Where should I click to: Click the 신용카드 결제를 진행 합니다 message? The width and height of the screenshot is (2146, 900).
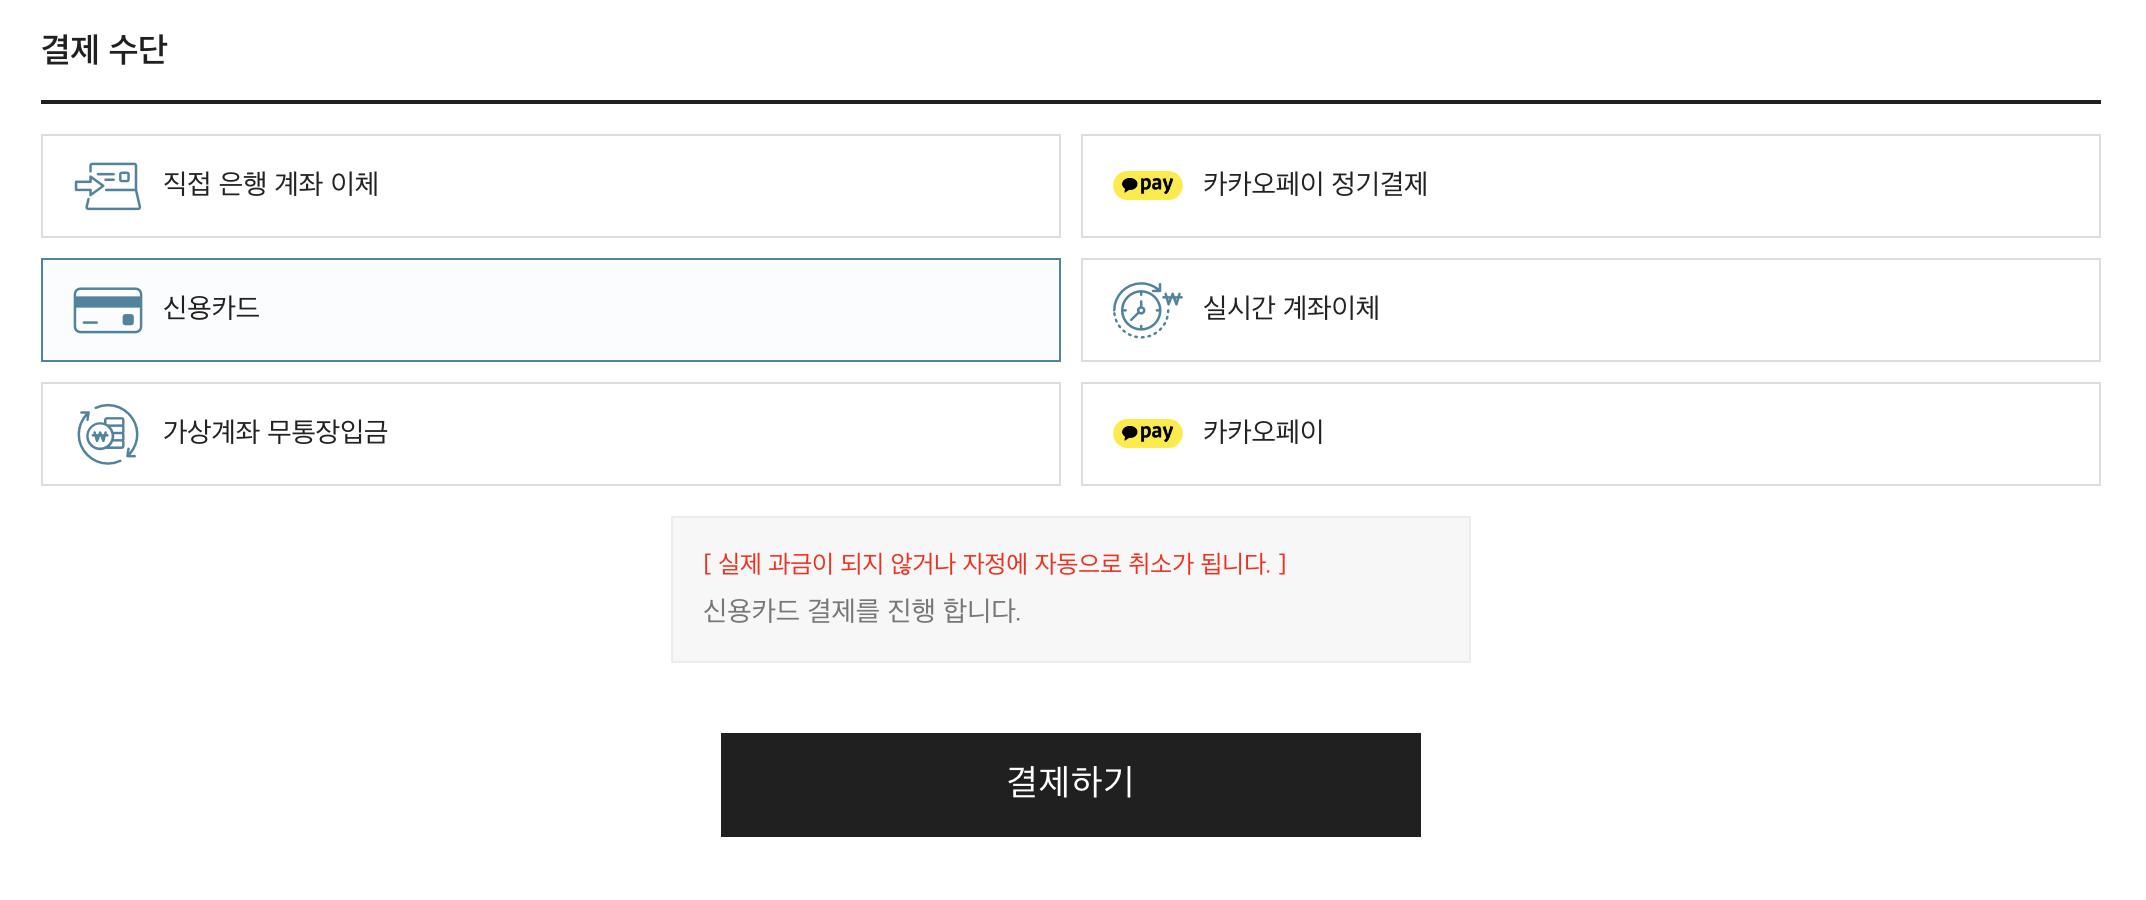pyautogui.click(x=861, y=611)
